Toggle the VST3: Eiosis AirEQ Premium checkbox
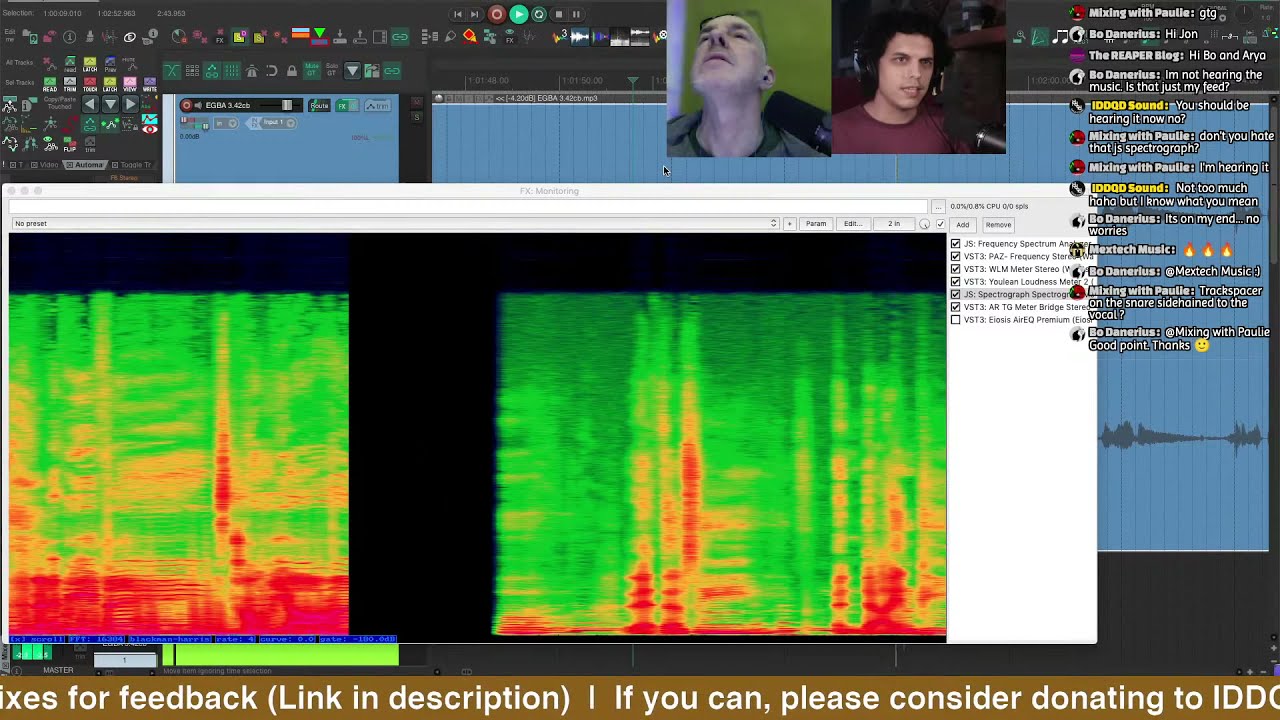This screenshot has width=1280, height=720. [956, 320]
